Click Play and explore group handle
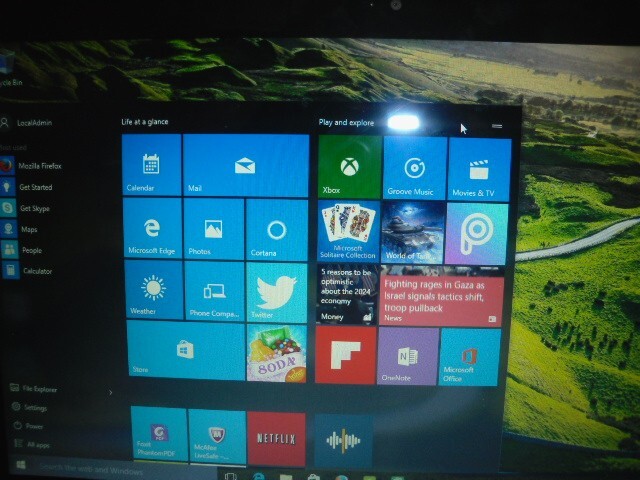 click(497, 126)
